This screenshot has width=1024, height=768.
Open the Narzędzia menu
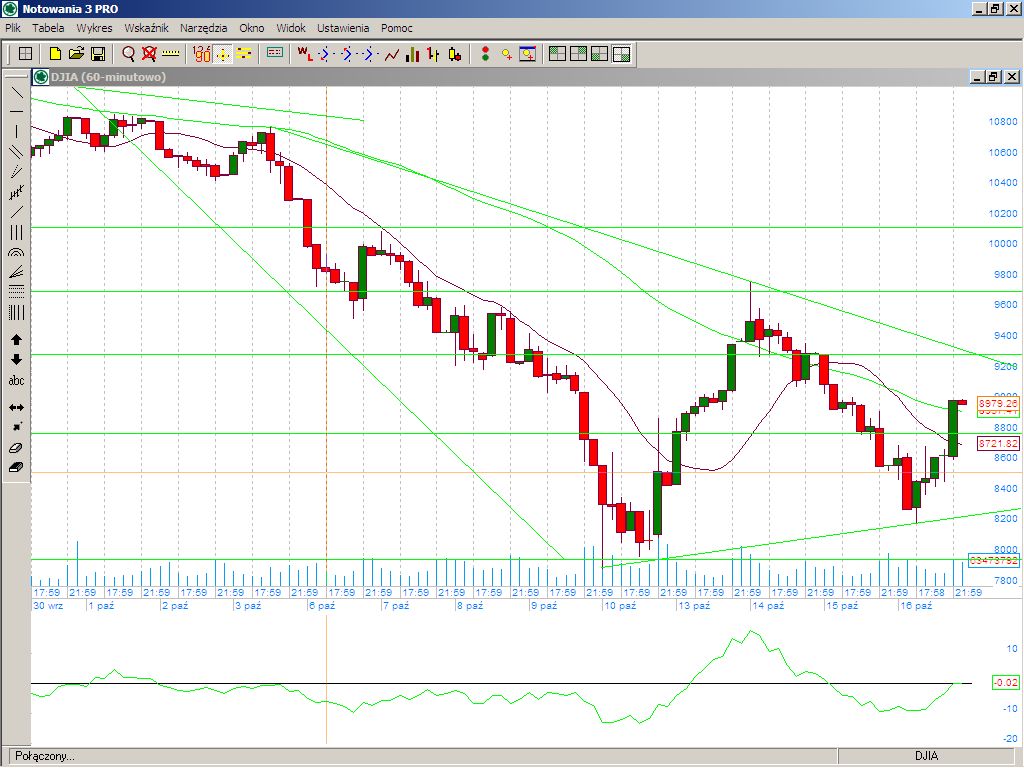(204, 28)
